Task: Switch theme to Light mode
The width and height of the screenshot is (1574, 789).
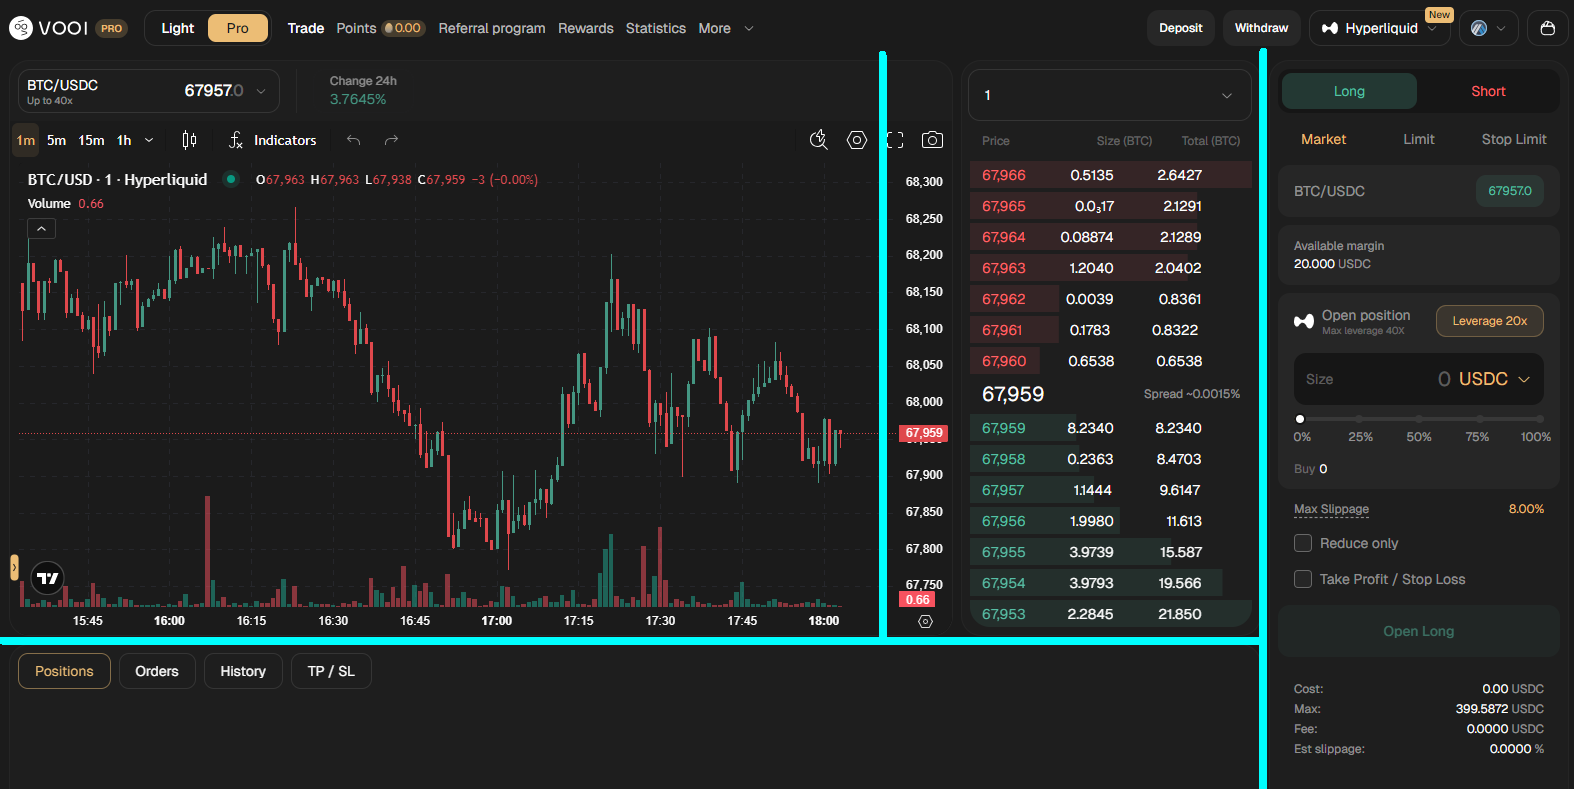Action: (178, 28)
